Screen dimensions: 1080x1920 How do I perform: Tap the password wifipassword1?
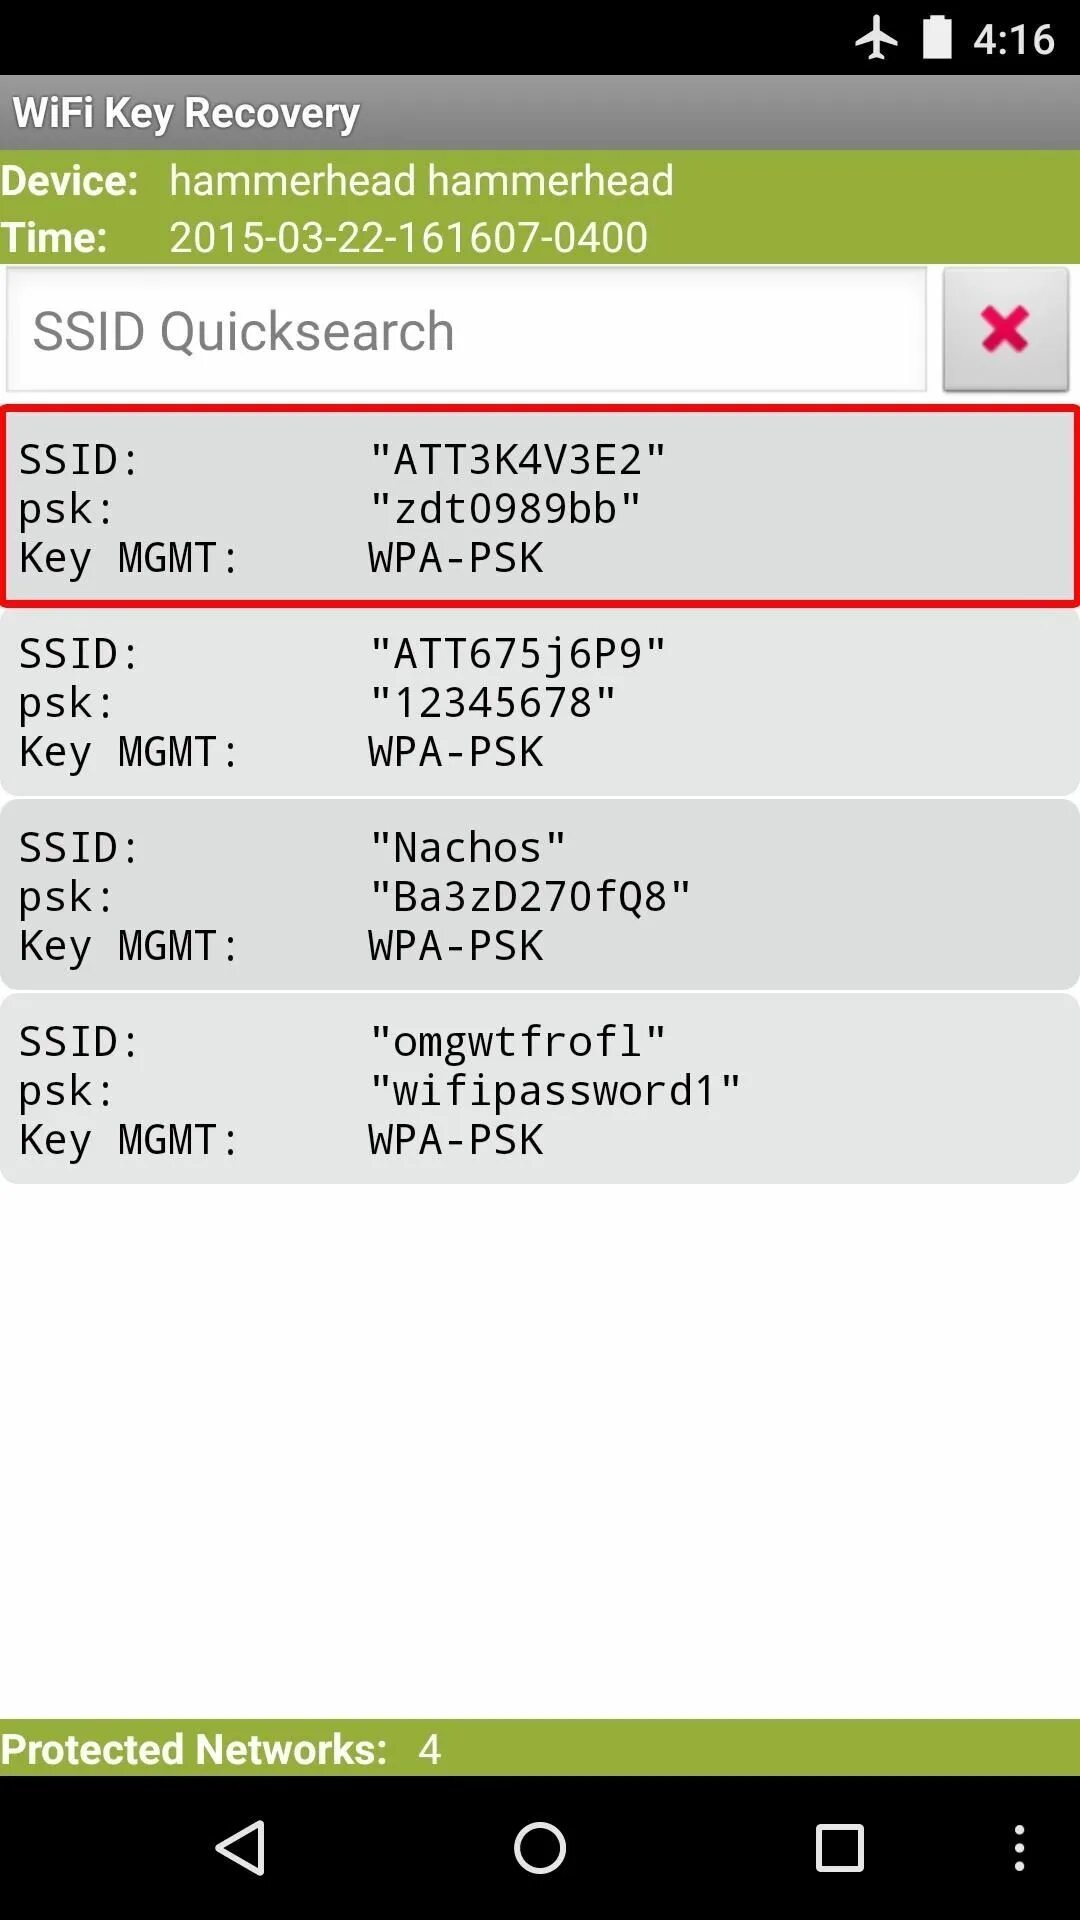(x=555, y=1091)
